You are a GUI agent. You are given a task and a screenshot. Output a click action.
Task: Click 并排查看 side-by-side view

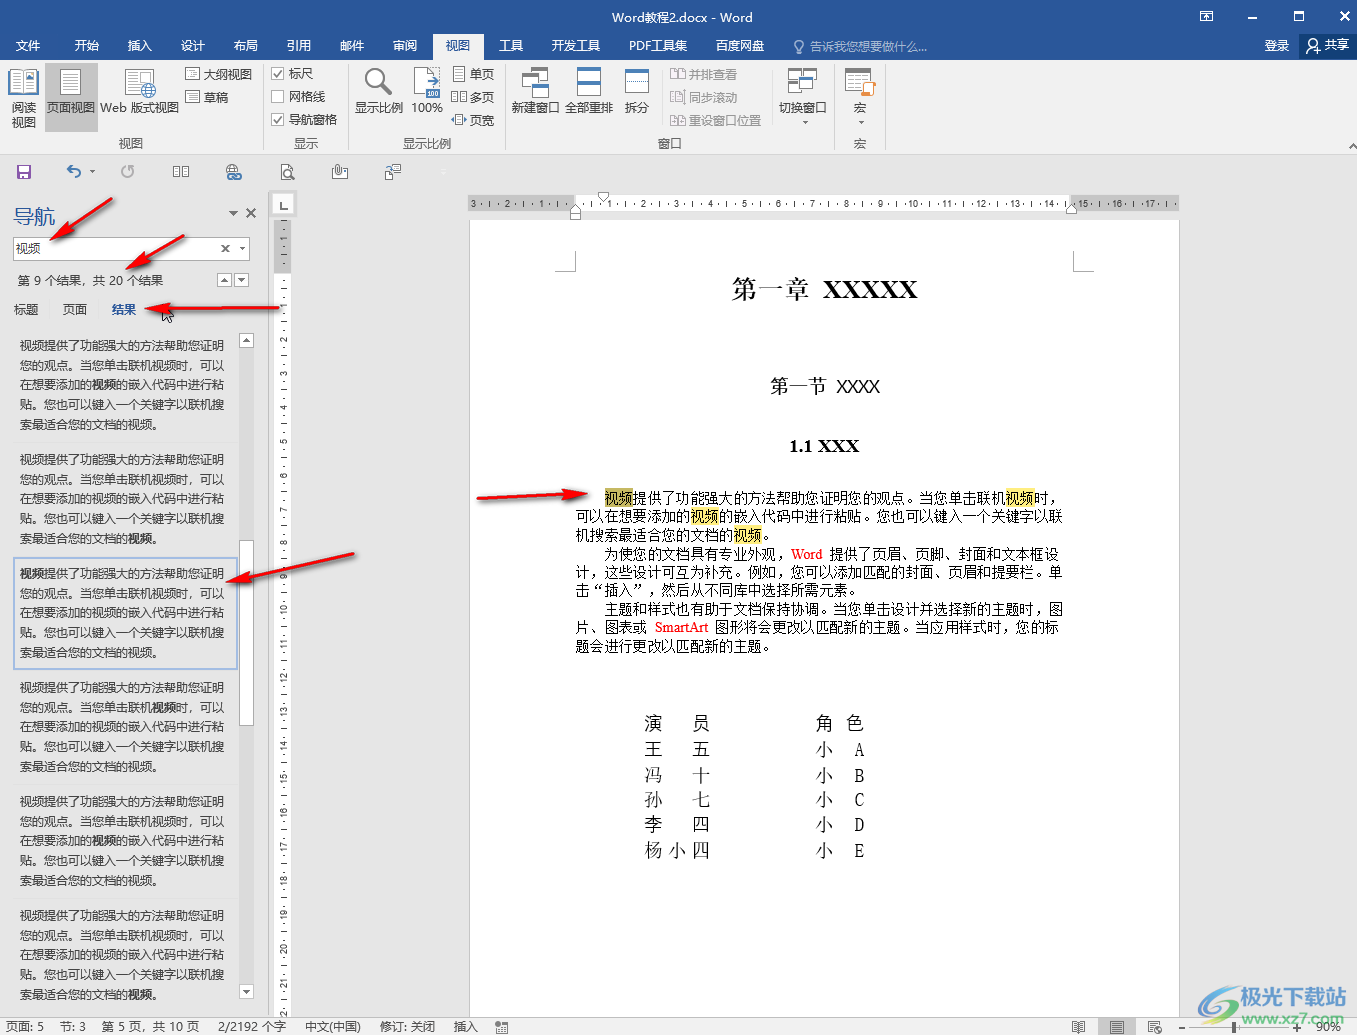pyautogui.click(x=703, y=74)
